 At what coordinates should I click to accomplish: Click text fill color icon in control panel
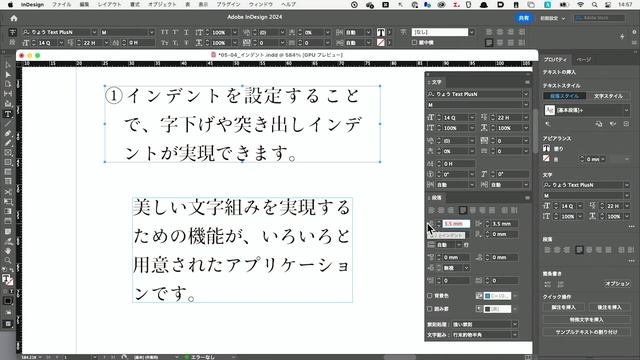click(381, 32)
